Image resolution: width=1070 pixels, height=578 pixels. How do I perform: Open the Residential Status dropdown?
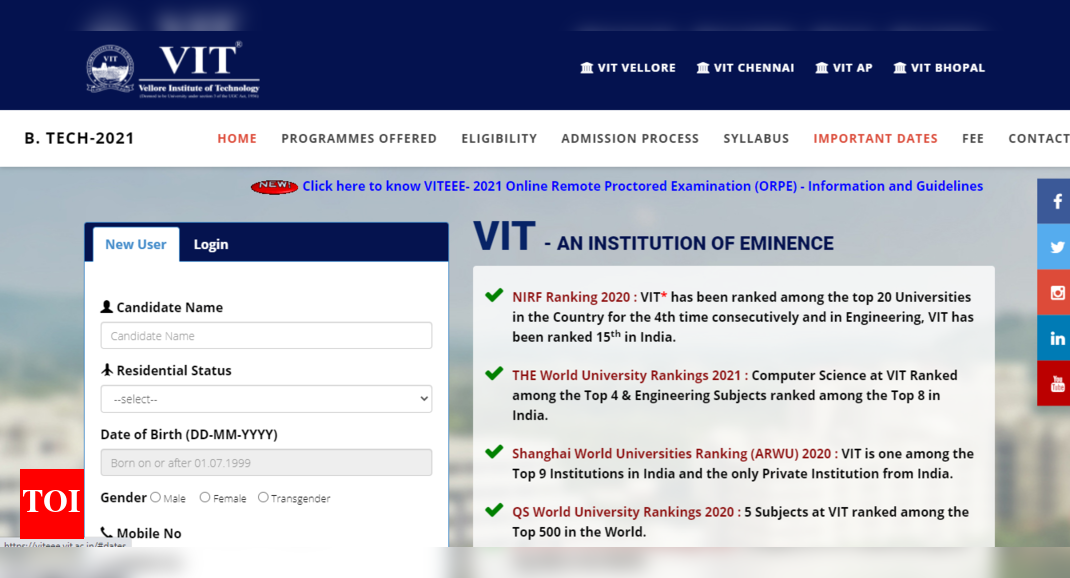tap(265, 398)
